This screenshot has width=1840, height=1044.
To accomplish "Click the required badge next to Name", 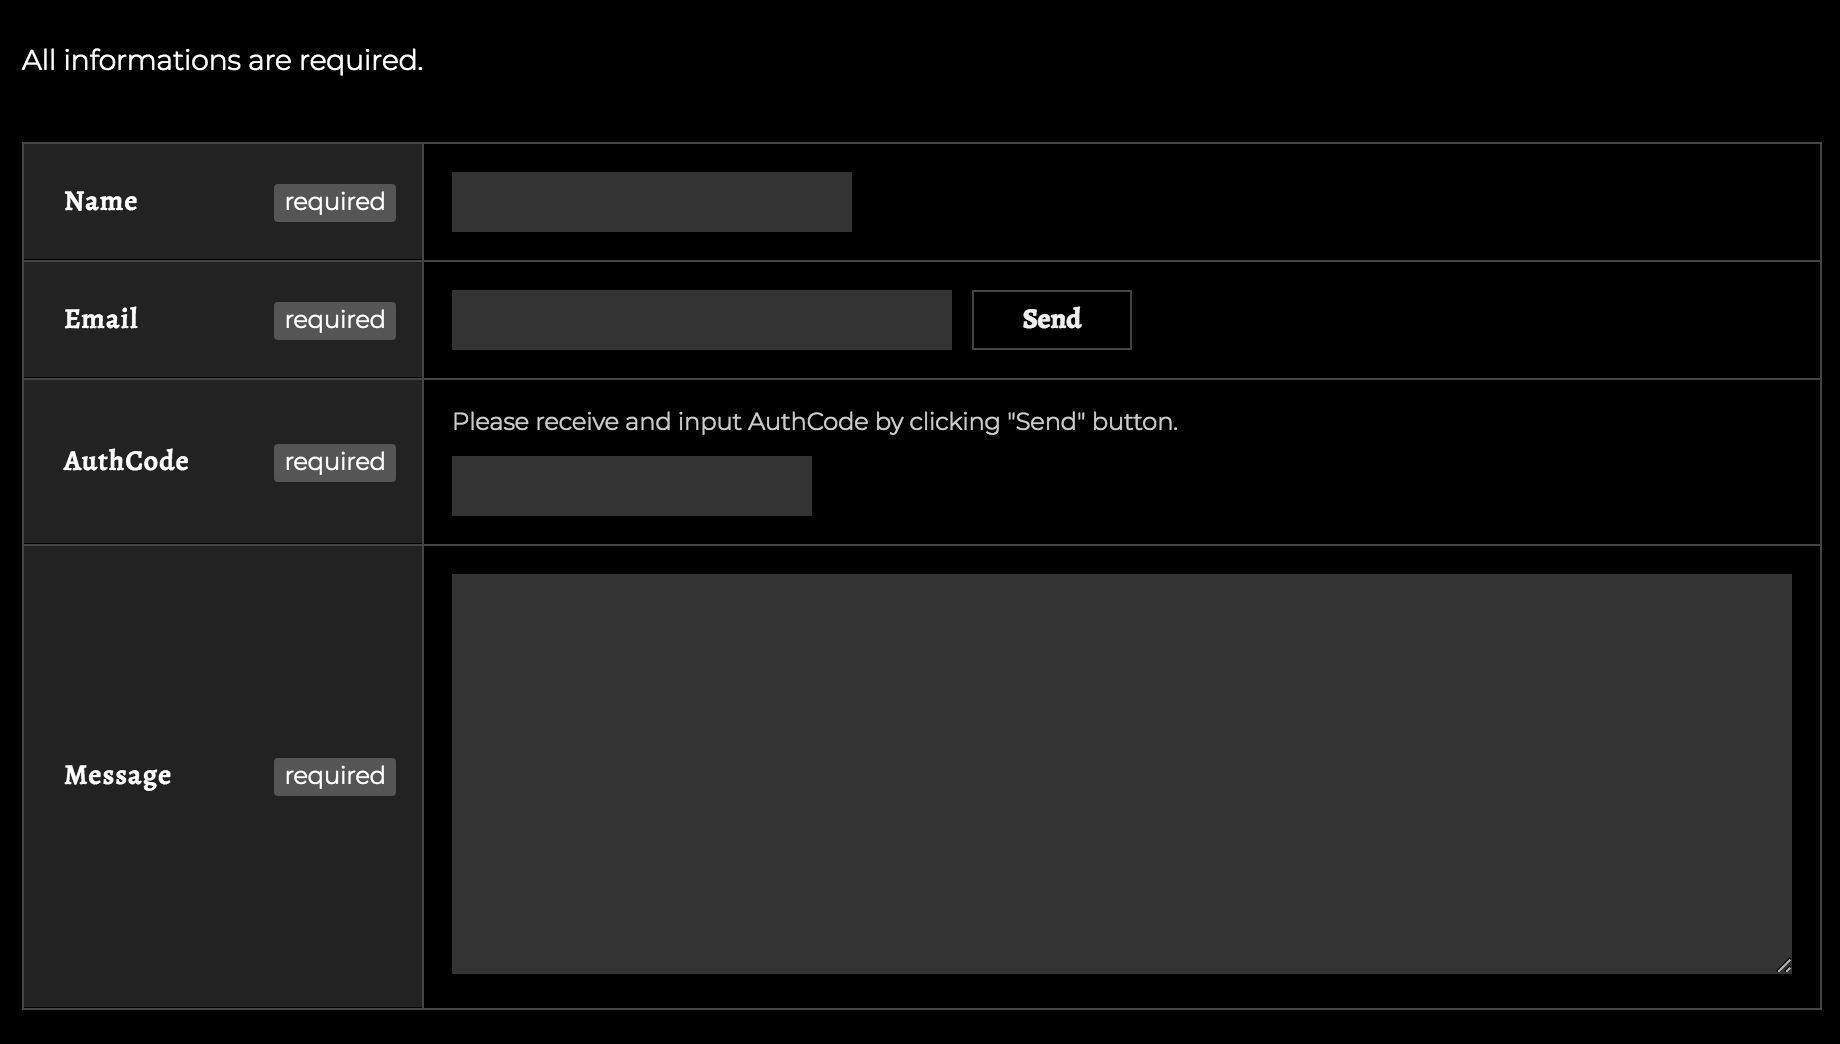I will point(335,202).
